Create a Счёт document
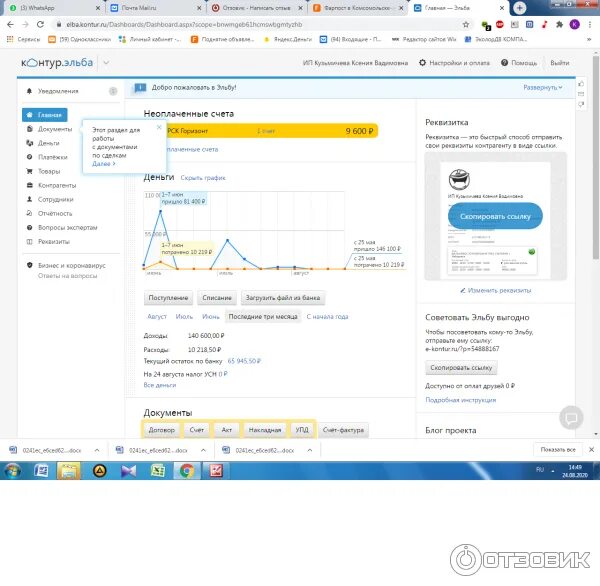Viewport: 600px width, 586px height. pos(197,430)
